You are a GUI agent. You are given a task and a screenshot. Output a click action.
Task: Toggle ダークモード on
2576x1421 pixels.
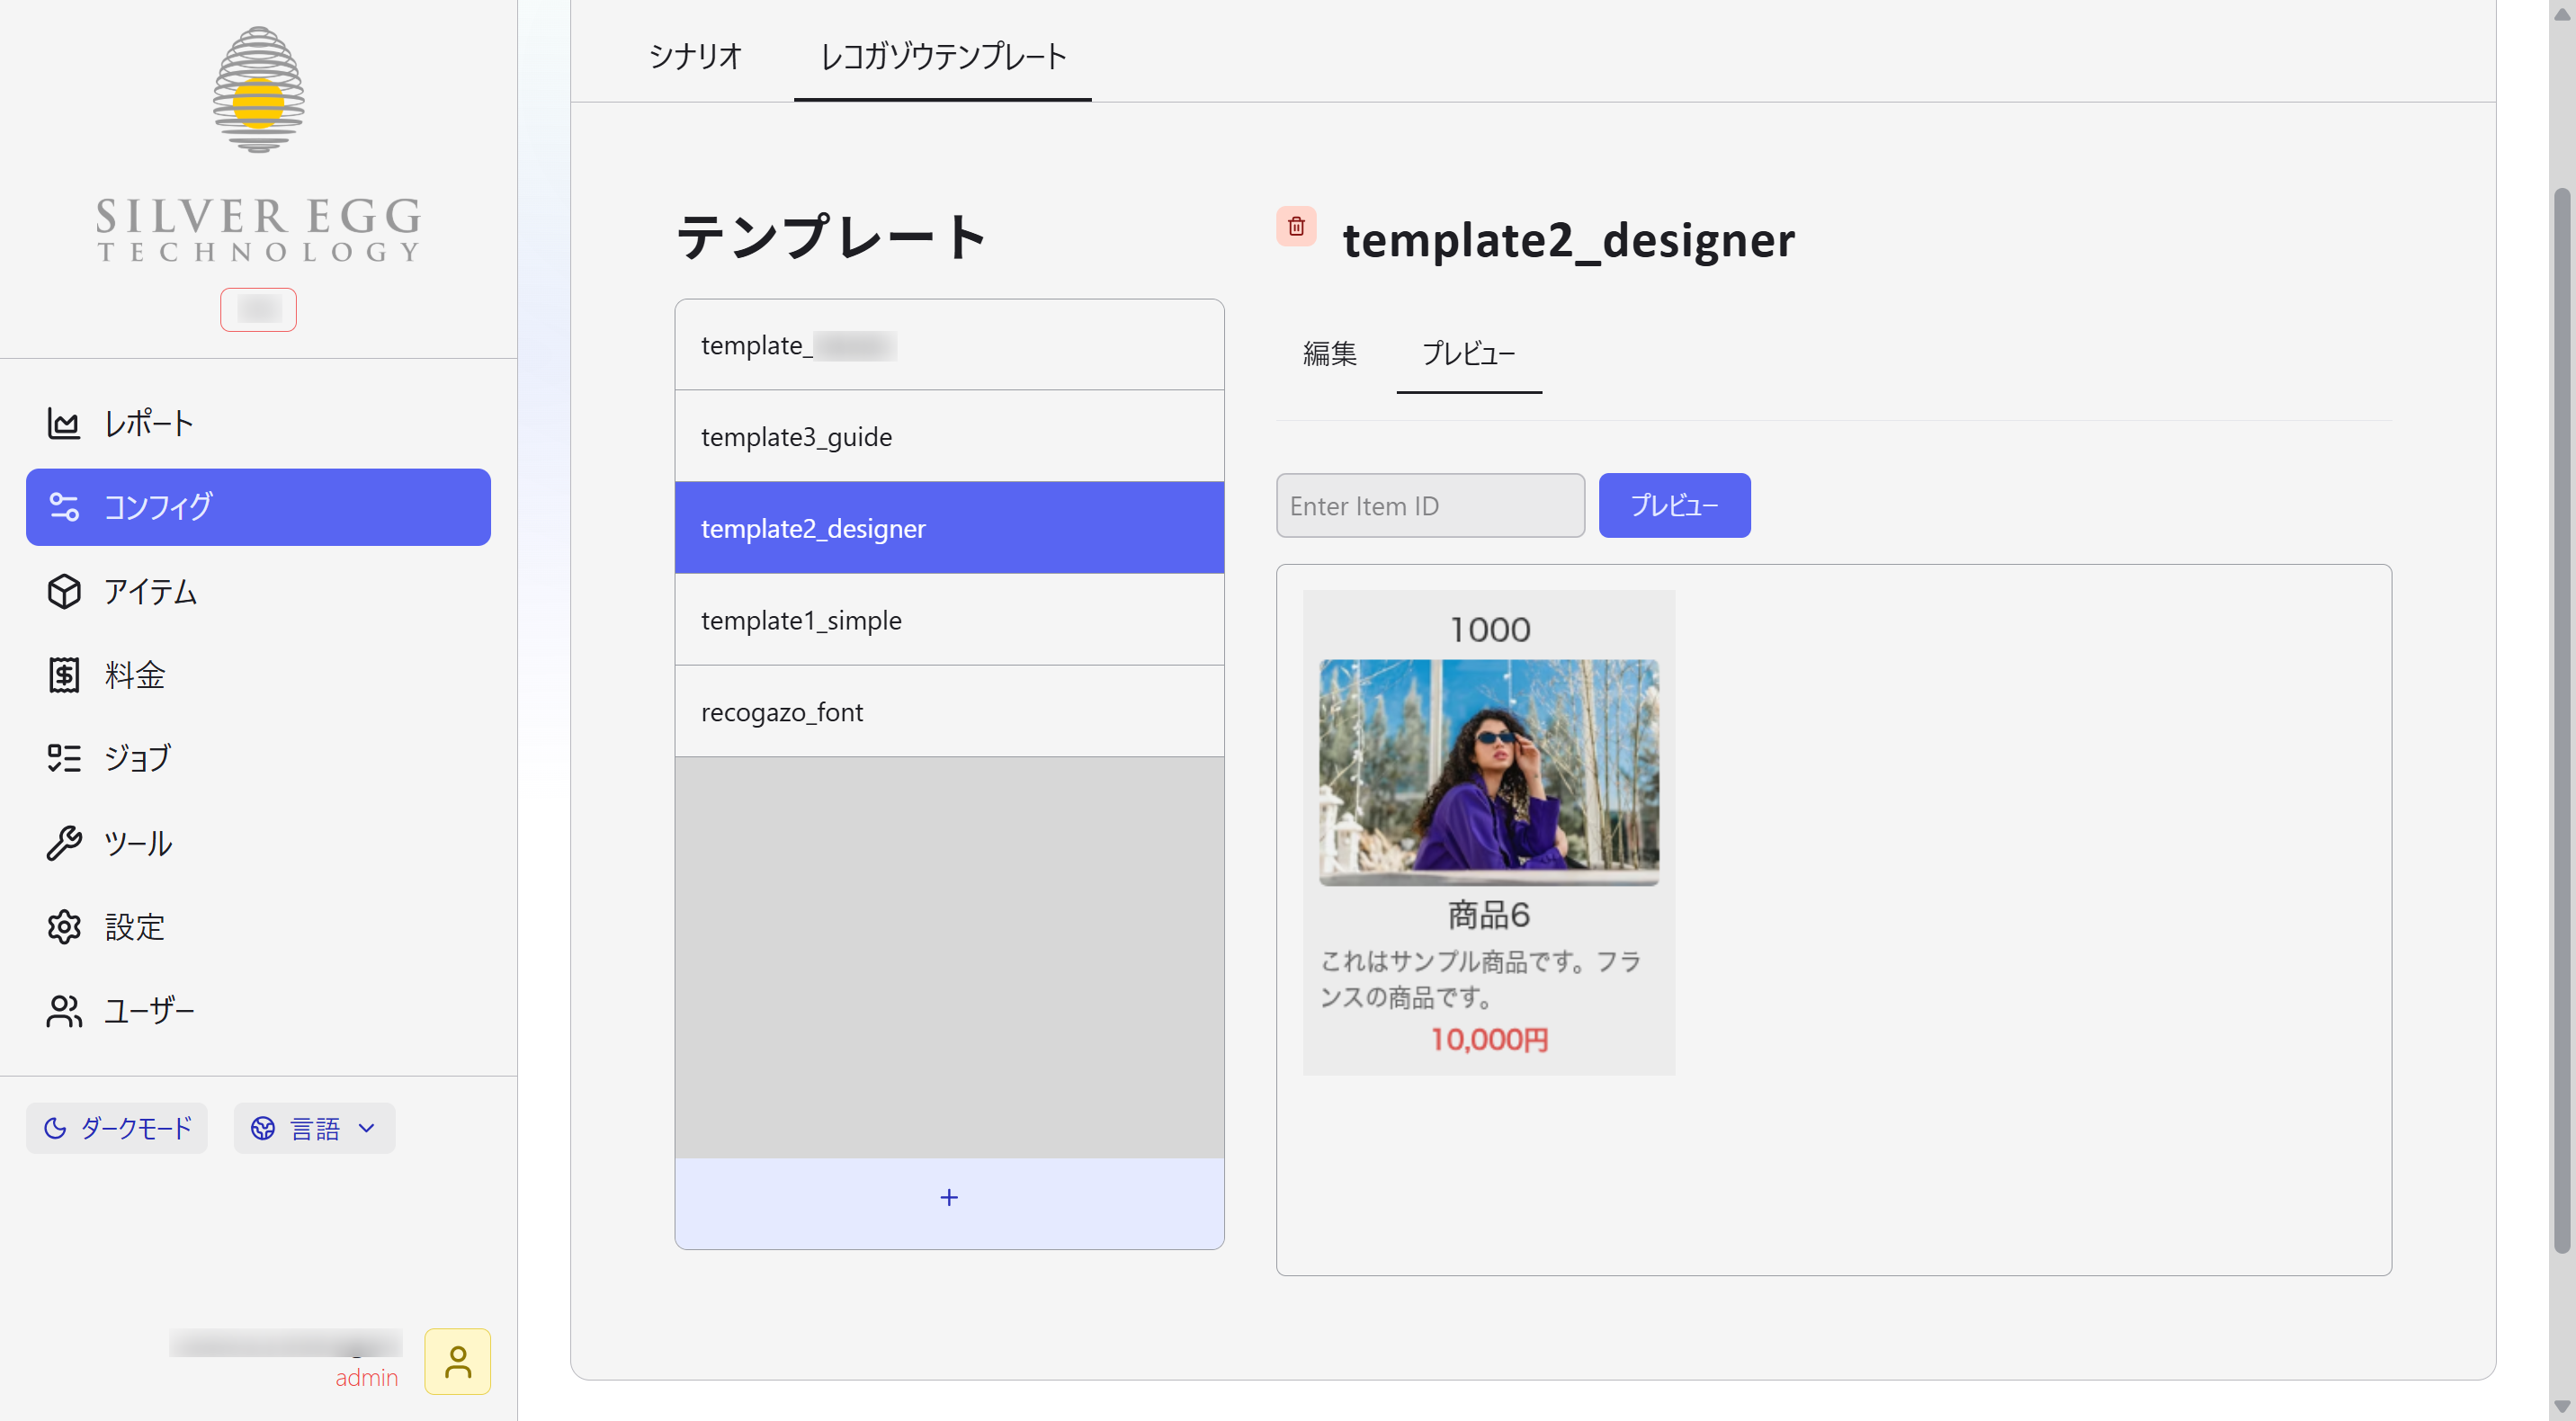pyautogui.click(x=116, y=1128)
